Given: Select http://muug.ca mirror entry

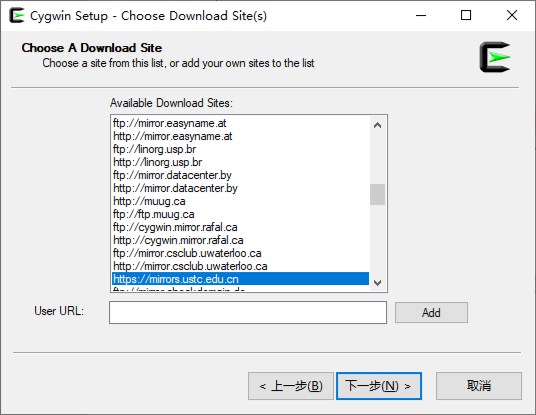Looking at the screenshot, I should (x=240, y=201).
